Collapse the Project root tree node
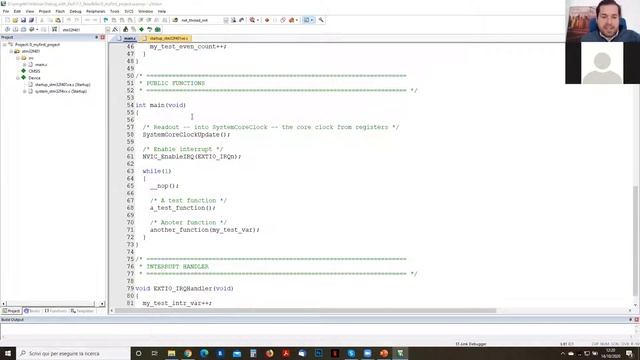 click(x=5, y=44)
